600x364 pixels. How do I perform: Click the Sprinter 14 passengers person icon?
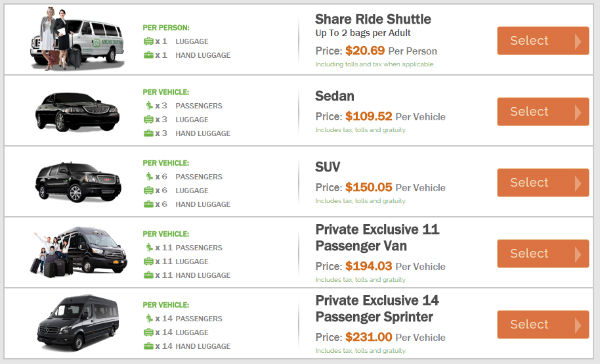coord(149,318)
